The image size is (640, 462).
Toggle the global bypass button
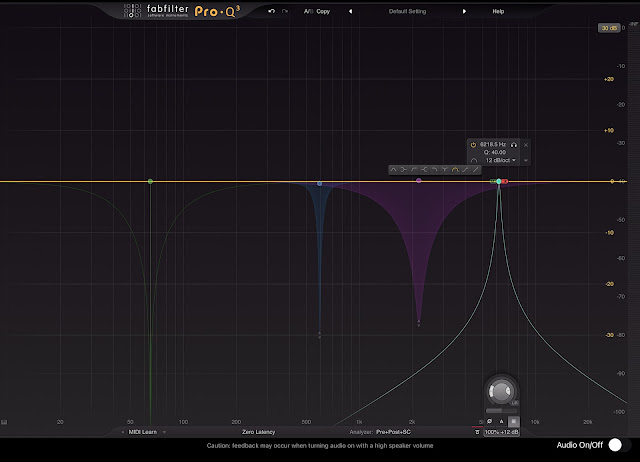click(x=514, y=421)
